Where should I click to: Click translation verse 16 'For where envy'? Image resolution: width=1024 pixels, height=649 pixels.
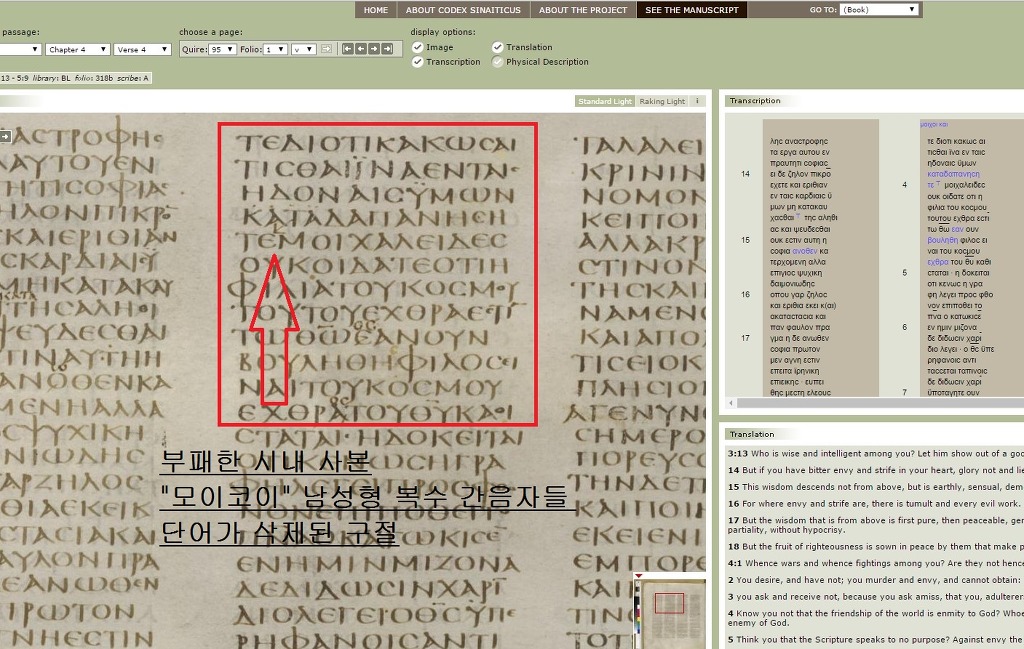point(876,504)
